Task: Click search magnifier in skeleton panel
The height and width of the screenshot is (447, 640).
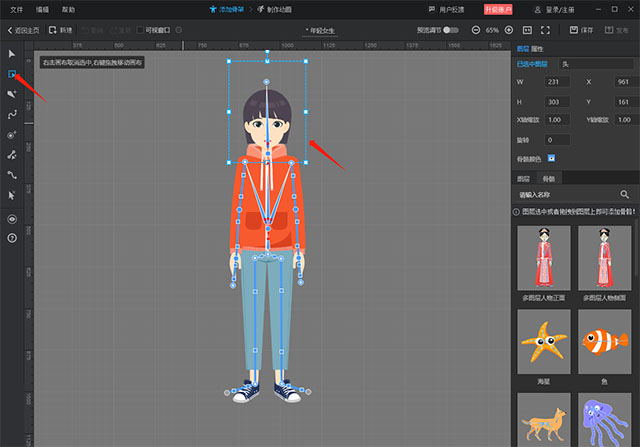Action: coord(625,194)
